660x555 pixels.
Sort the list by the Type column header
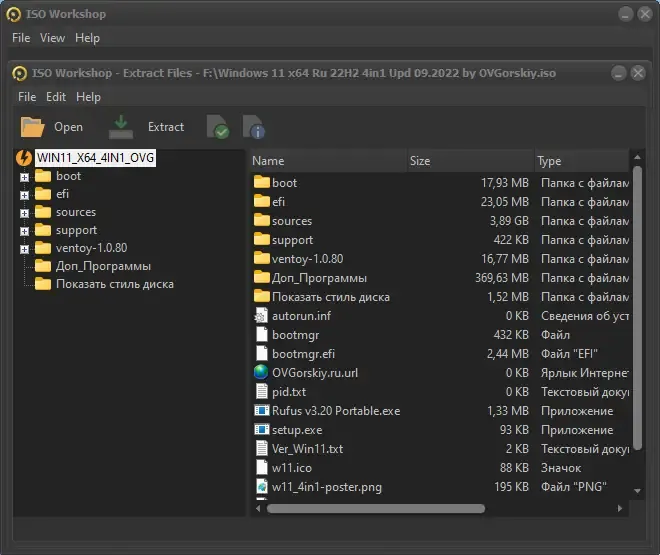coord(582,161)
